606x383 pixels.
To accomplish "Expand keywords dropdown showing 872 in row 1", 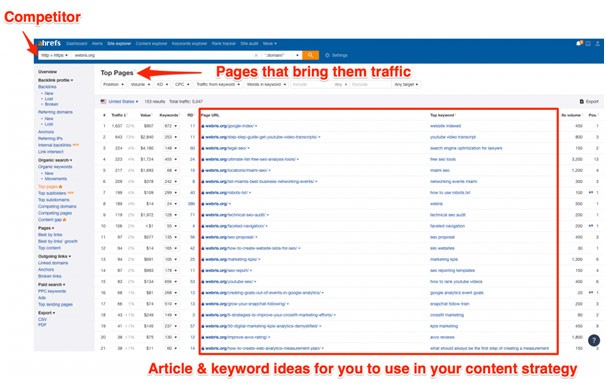I will tap(171, 126).
